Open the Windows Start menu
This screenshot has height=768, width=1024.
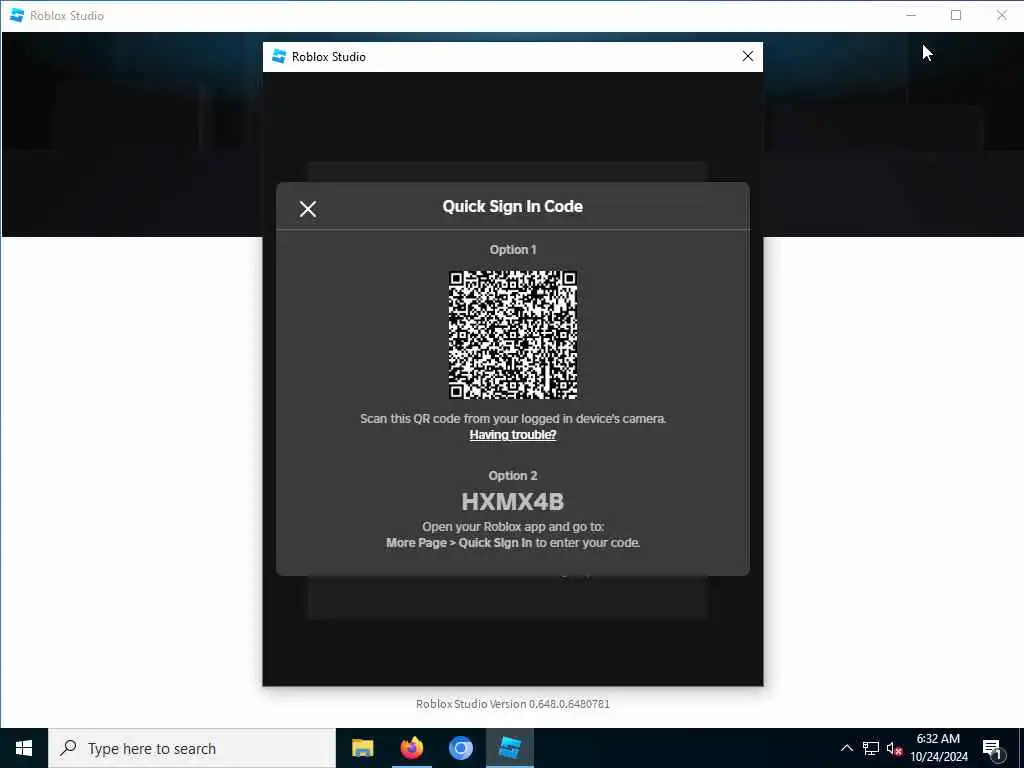click(24, 748)
